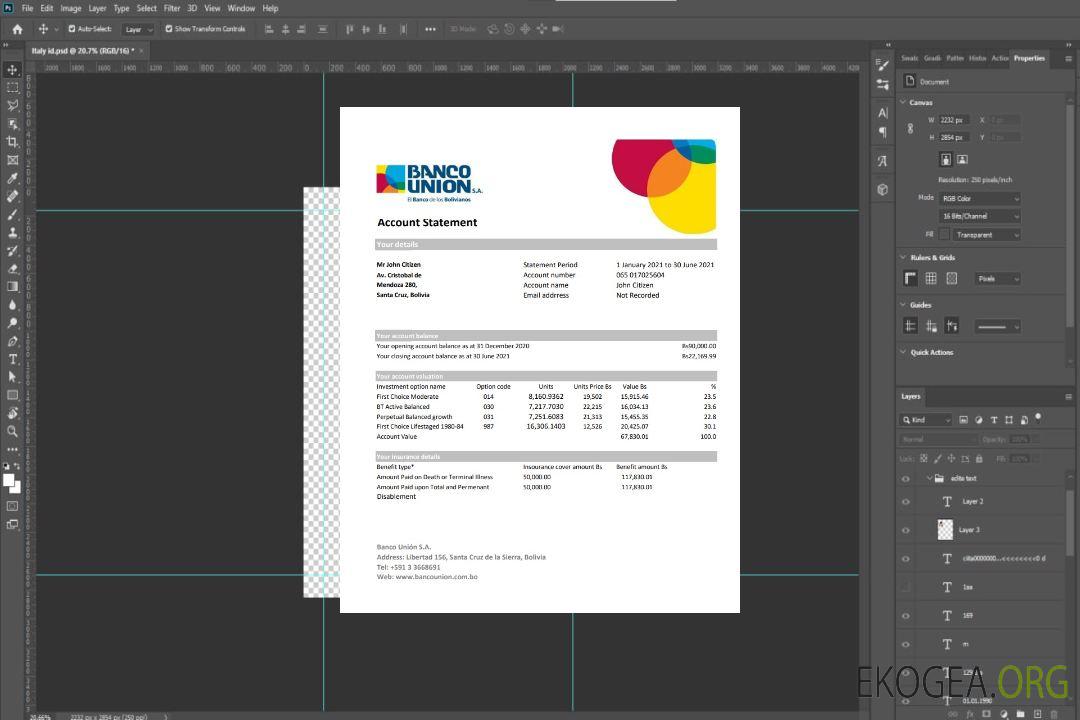Select the Eraser tool
This screenshot has width=1080, height=720.
click(x=12, y=269)
